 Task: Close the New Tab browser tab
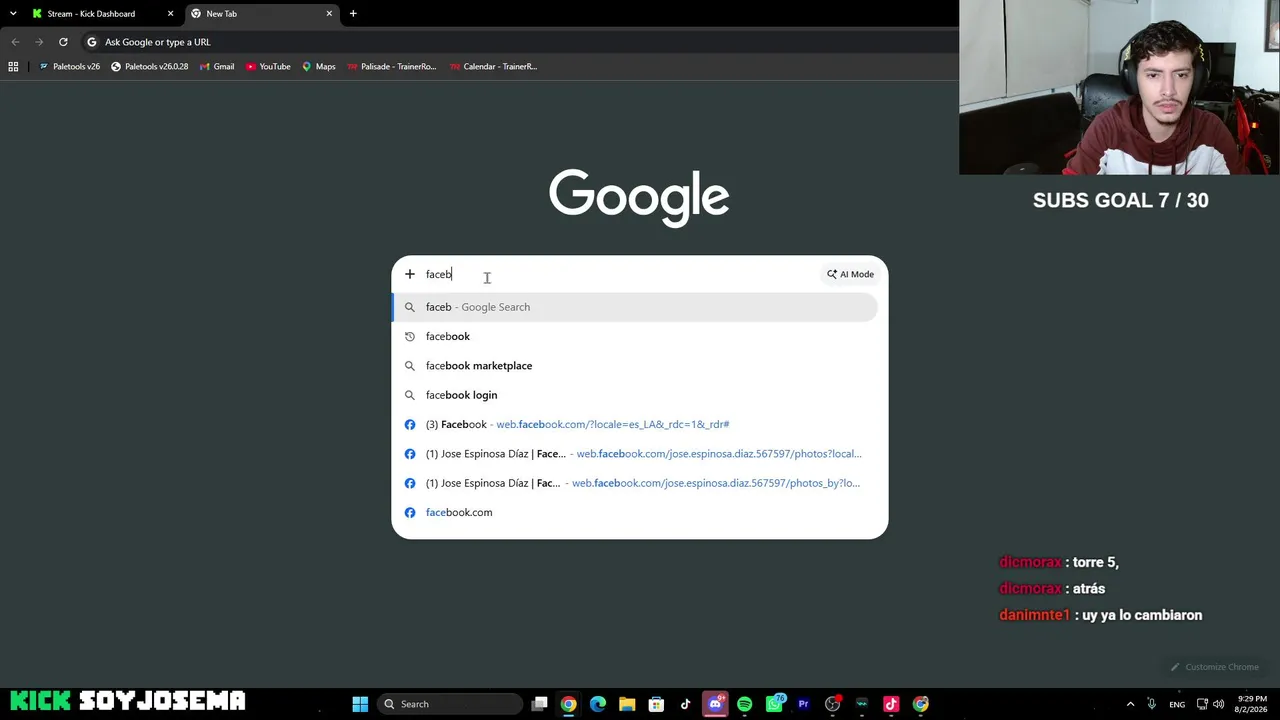click(329, 14)
